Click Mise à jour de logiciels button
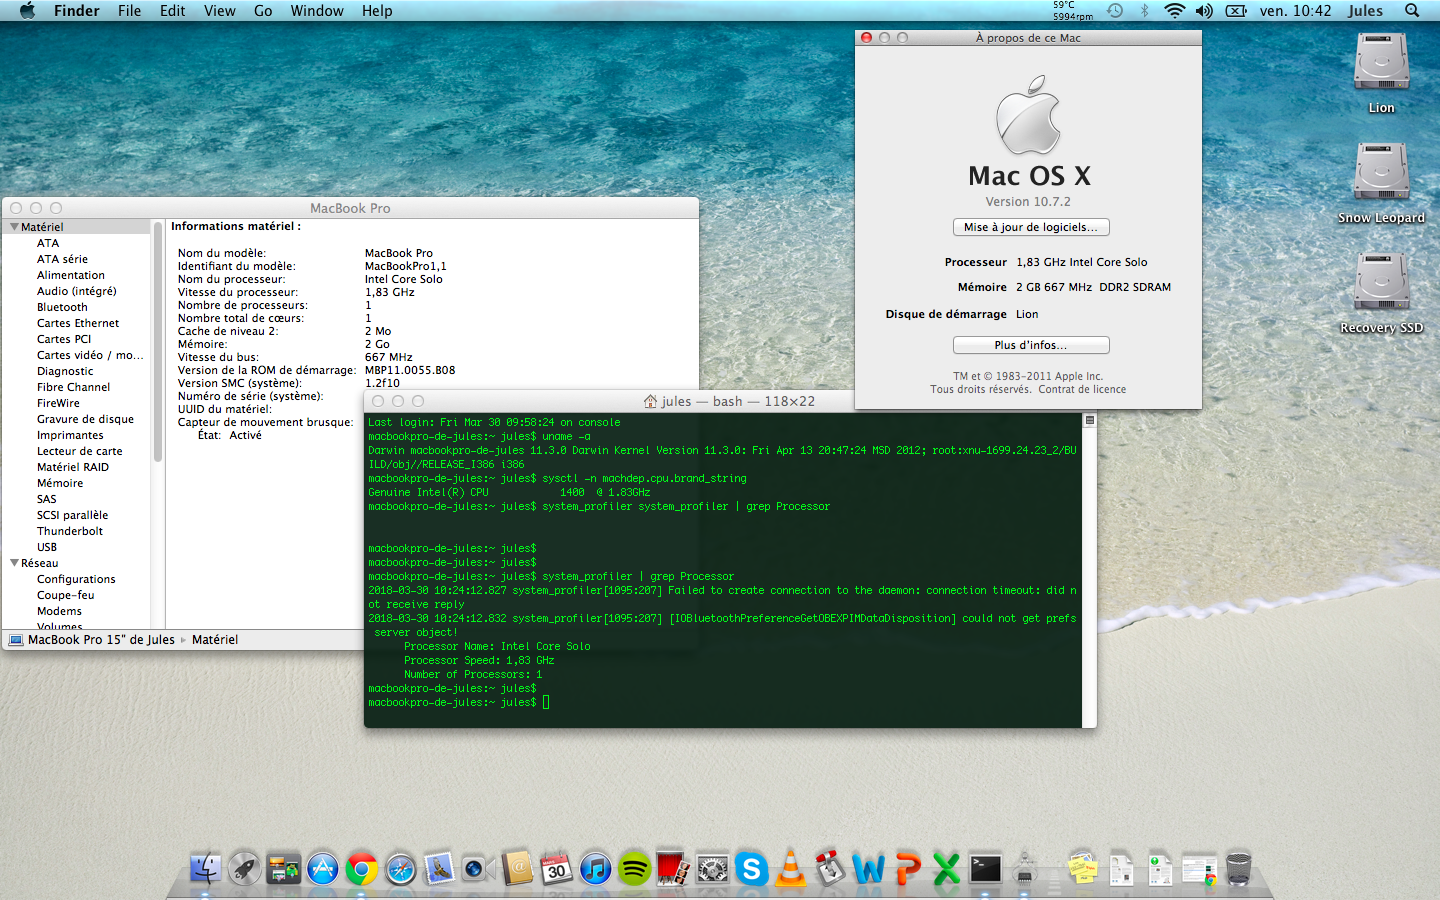Viewport: 1440px width, 900px height. [1031, 227]
